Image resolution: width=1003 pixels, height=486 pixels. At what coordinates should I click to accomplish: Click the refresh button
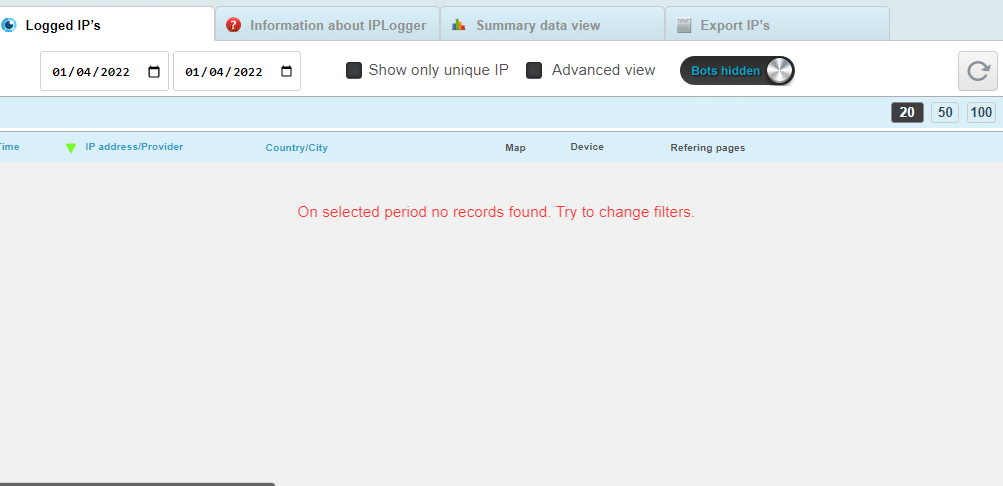[x=977, y=71]
